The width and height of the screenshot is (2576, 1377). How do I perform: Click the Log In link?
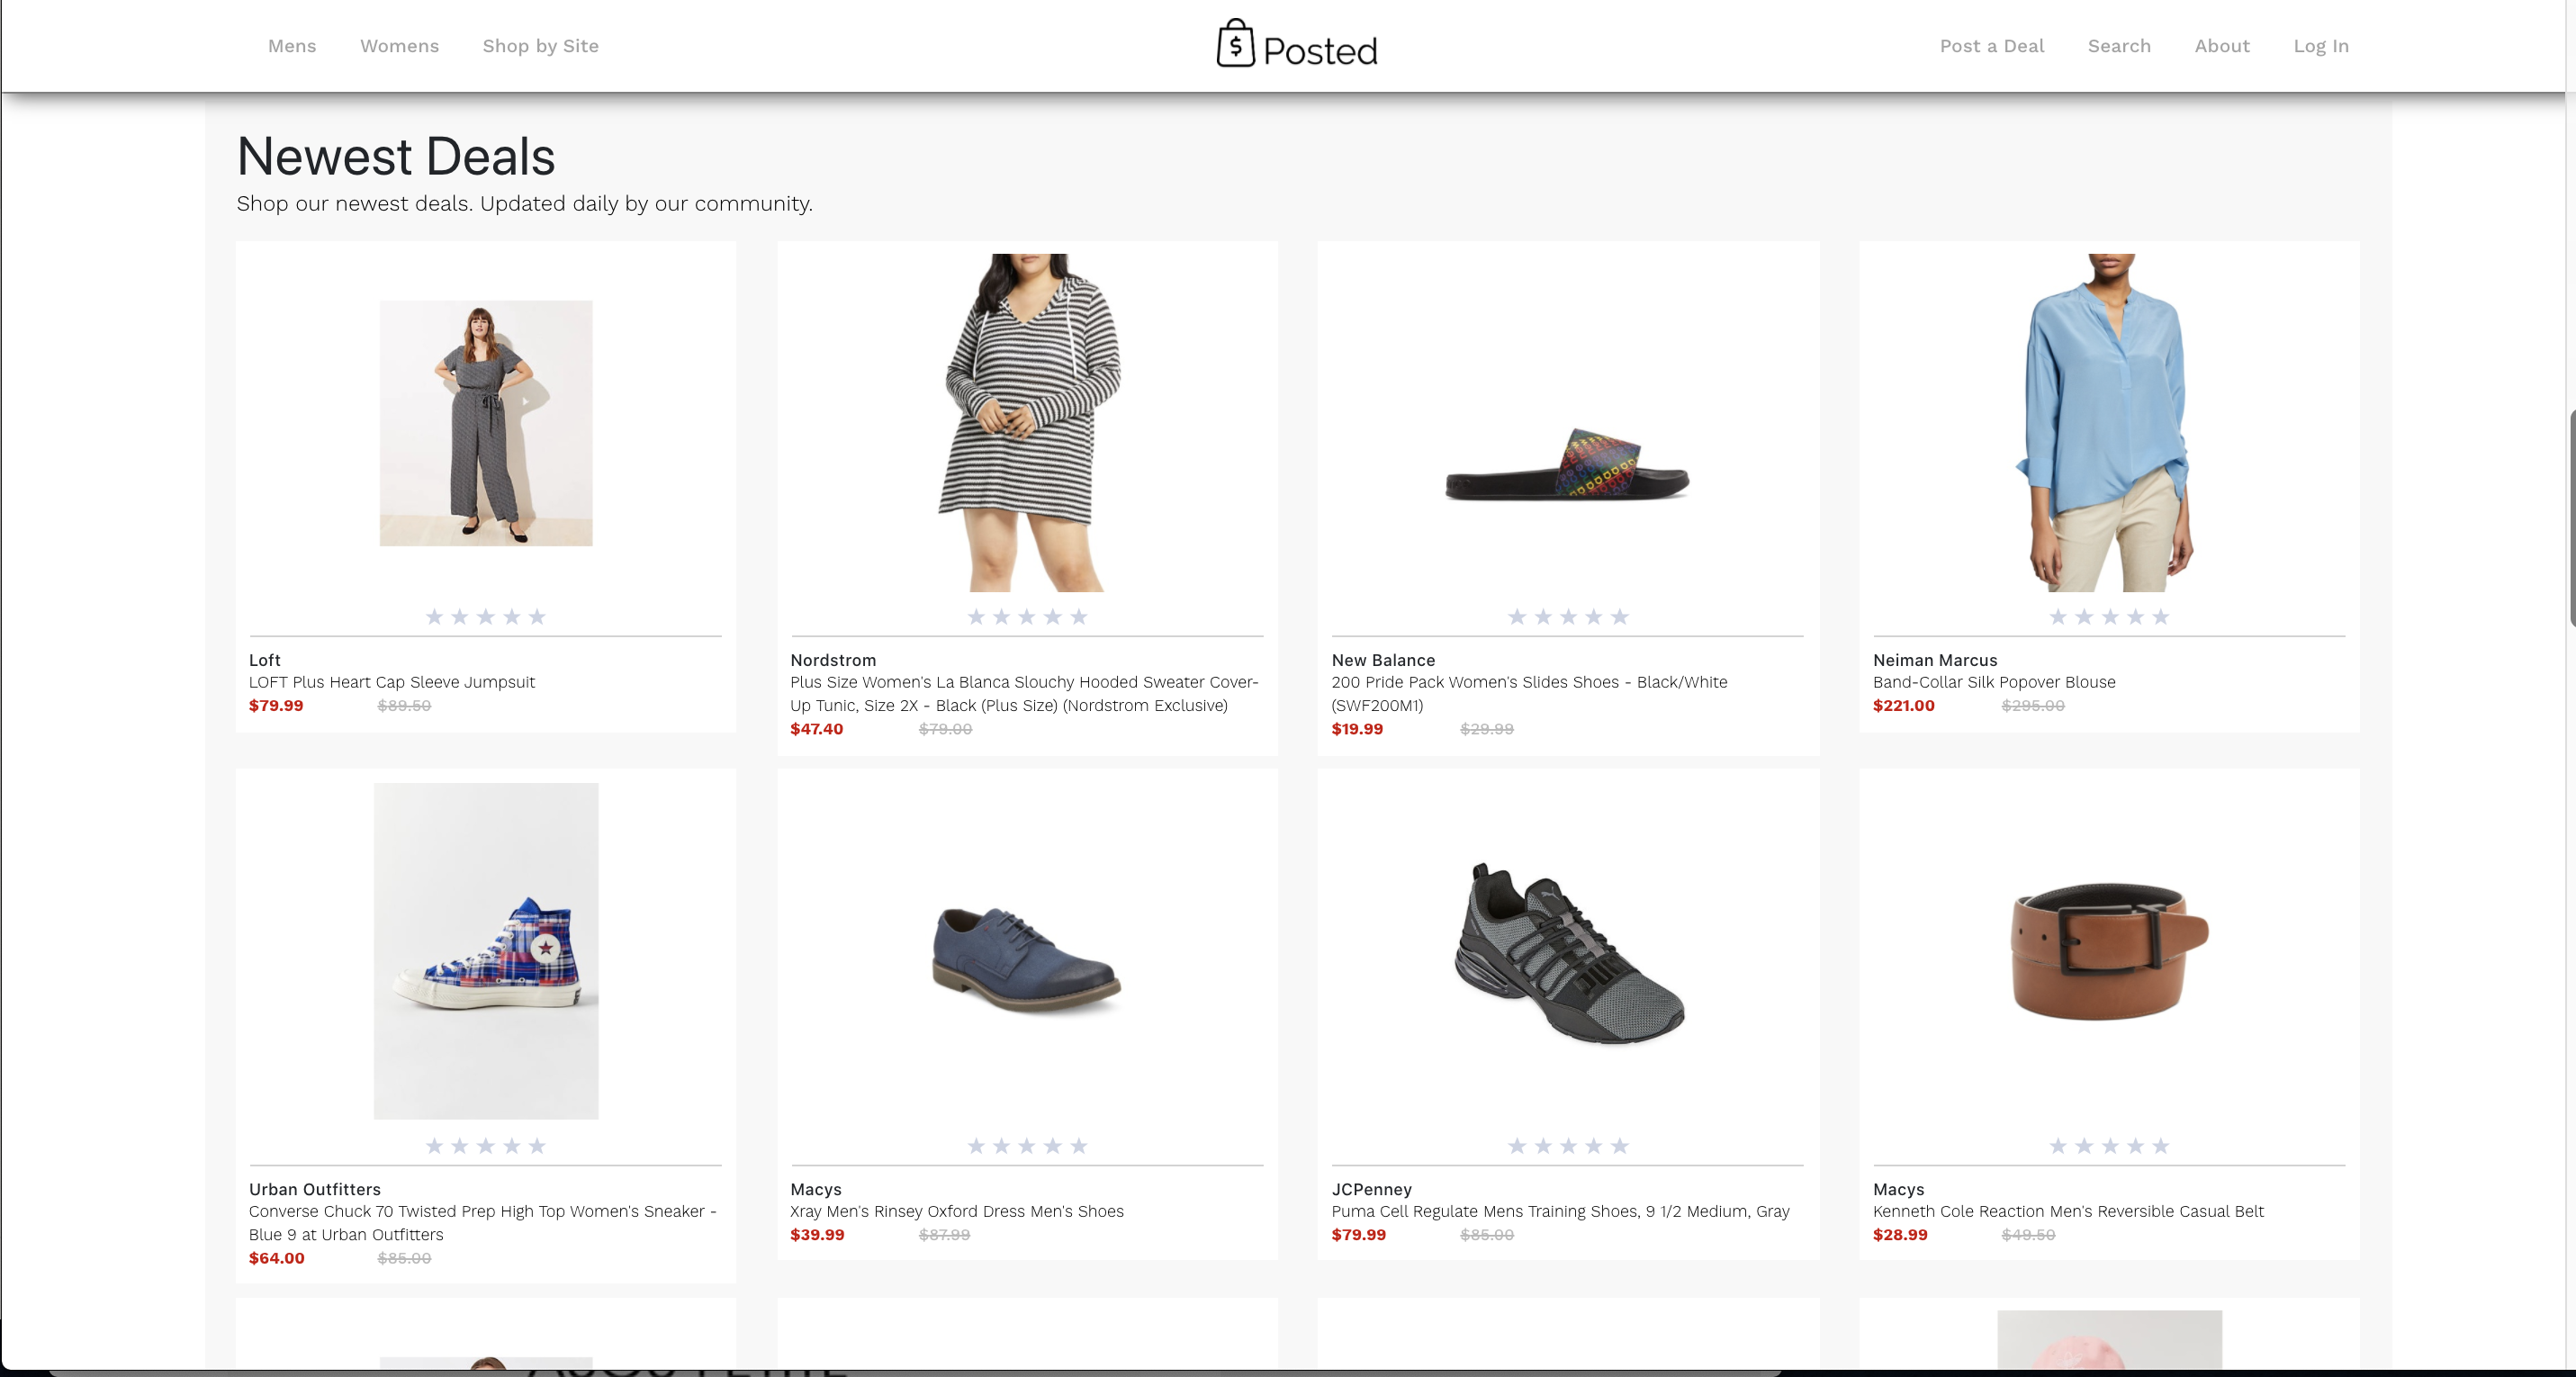click(x=2320, y=46)
